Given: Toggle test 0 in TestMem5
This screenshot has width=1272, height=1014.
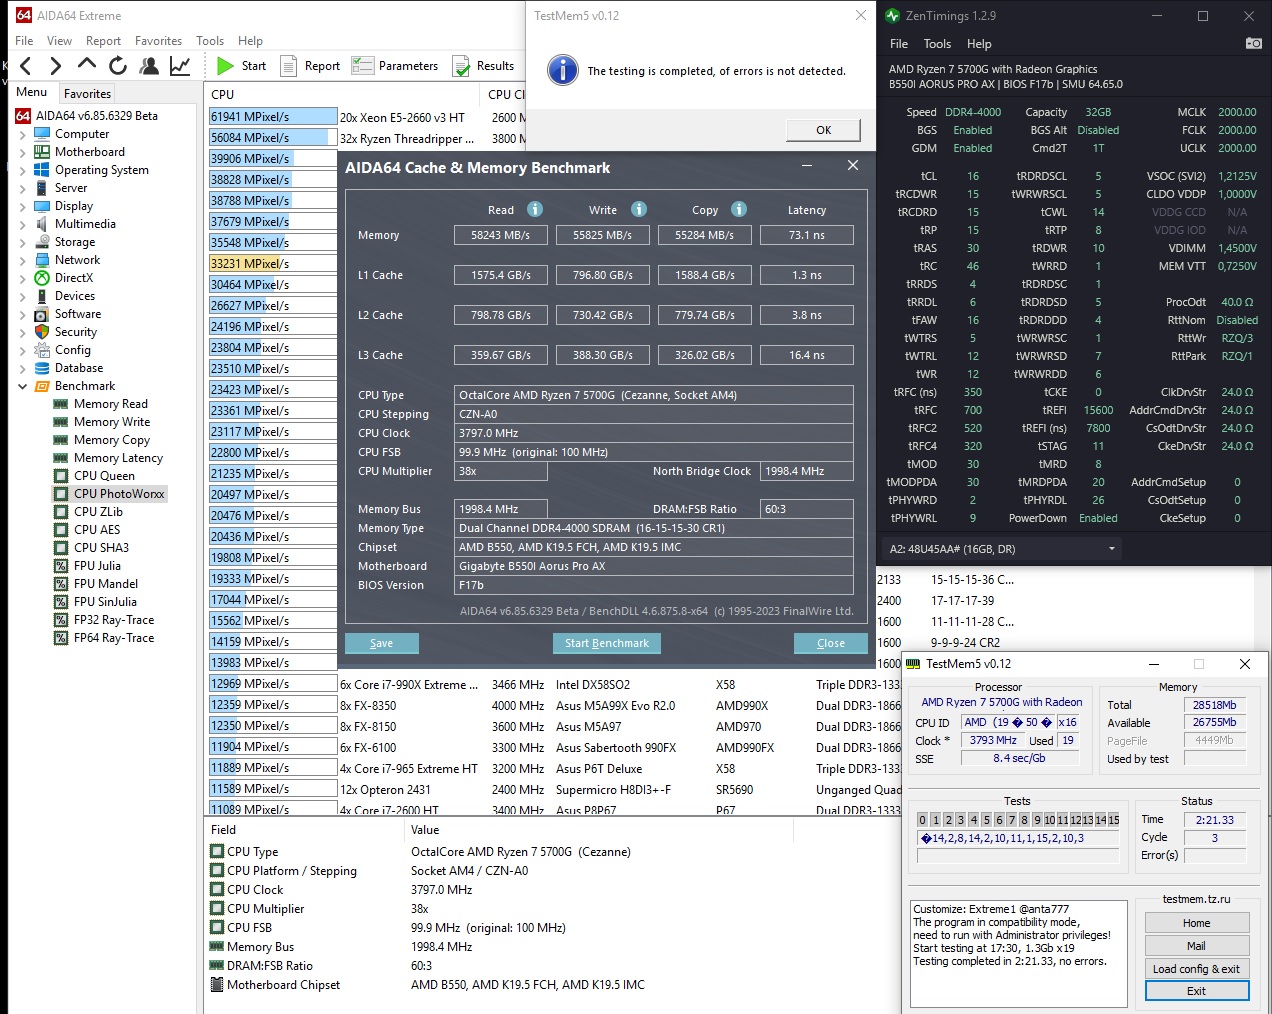Looking at the screenshot, I should [x=922, y=819].
